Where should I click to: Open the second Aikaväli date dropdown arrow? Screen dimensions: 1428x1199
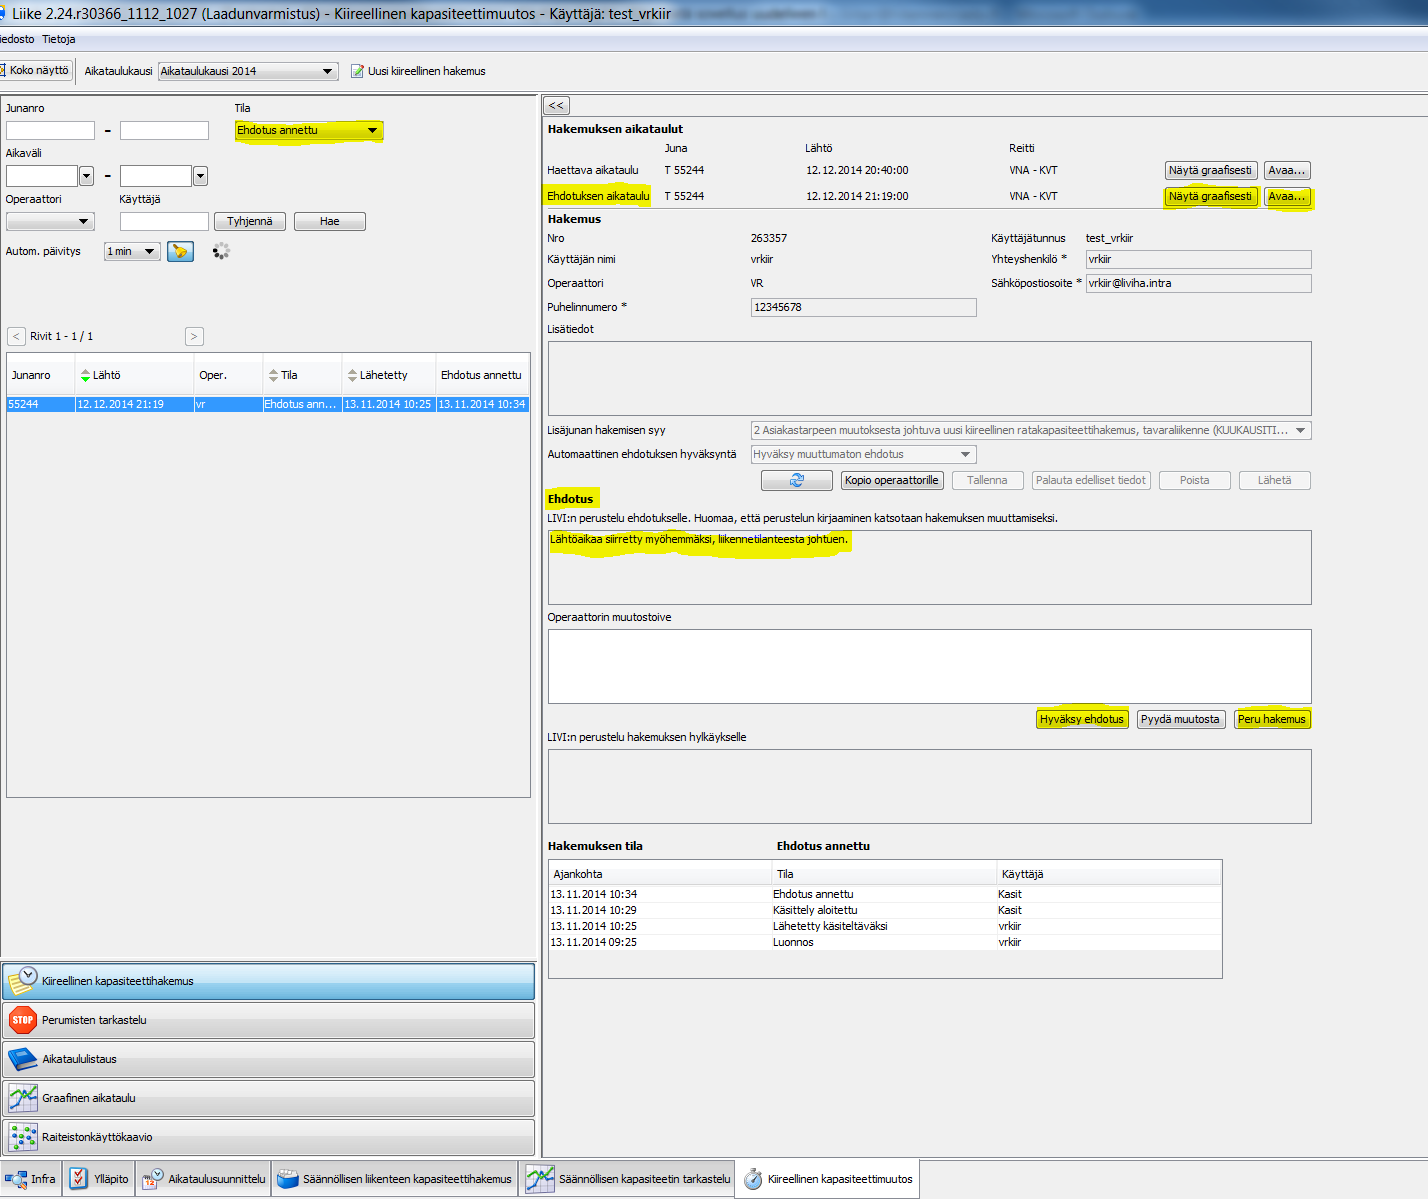[x=200, y=176]
